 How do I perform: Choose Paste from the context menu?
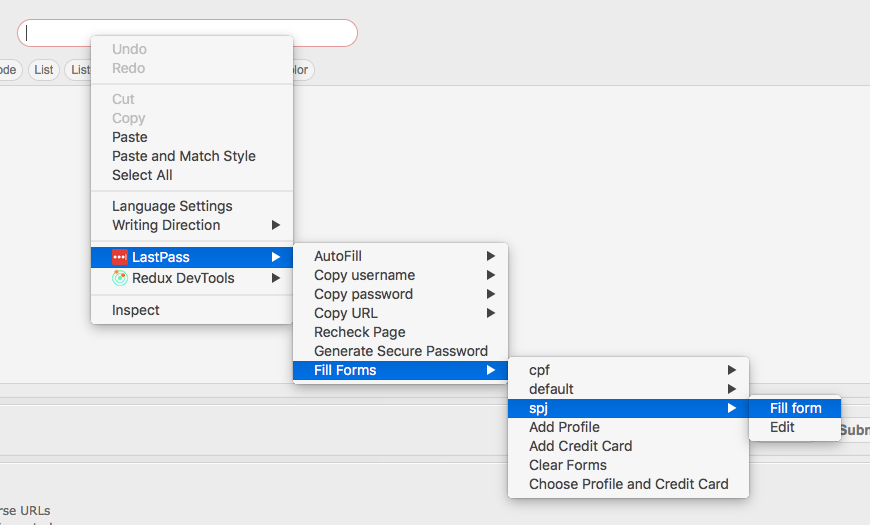tap(192, 137)
